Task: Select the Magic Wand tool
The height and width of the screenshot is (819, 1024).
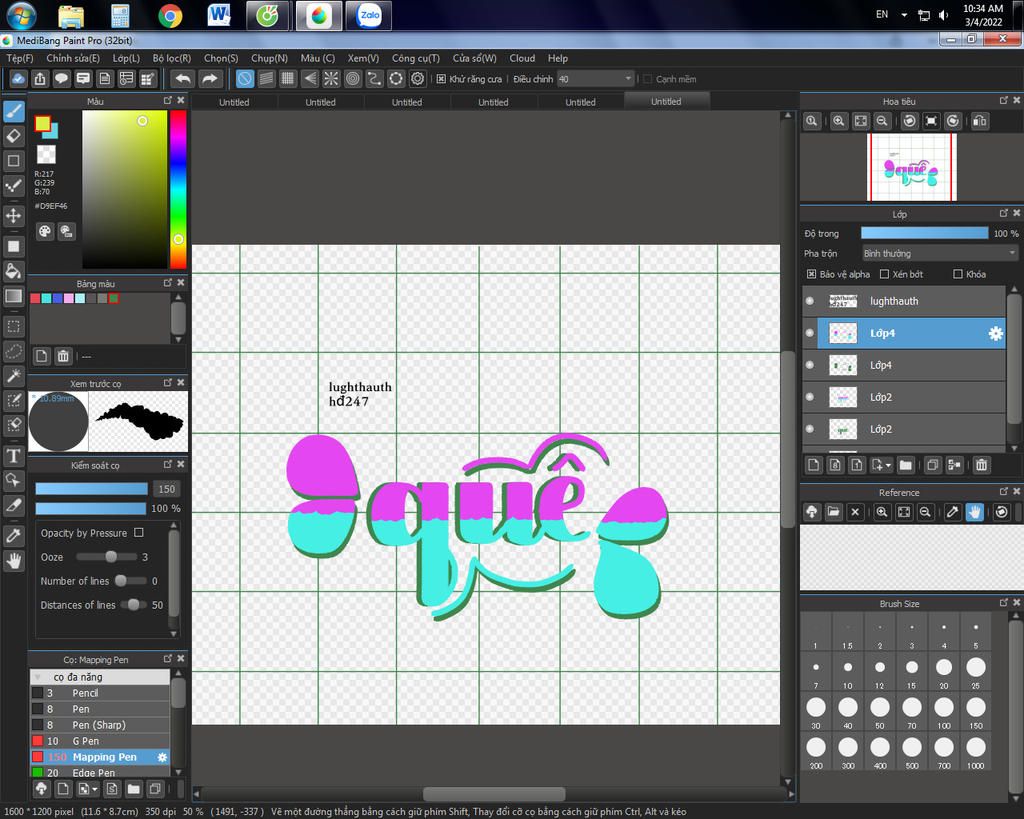Action: [14, 376]
